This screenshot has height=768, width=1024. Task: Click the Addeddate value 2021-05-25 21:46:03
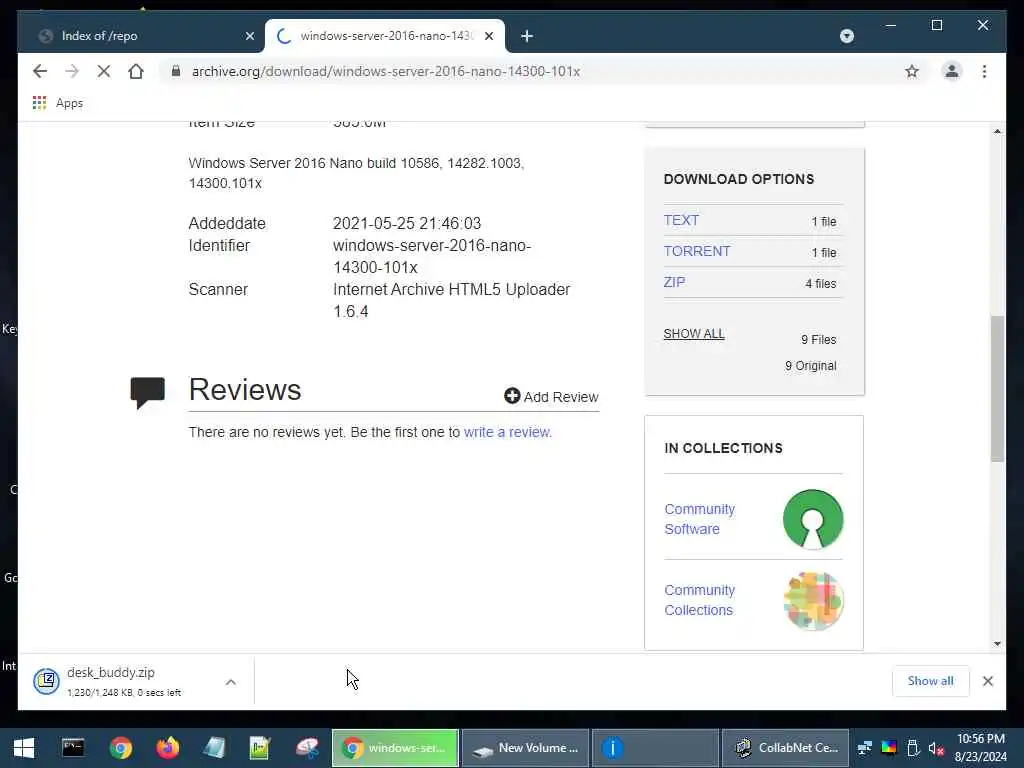(407, 223)
